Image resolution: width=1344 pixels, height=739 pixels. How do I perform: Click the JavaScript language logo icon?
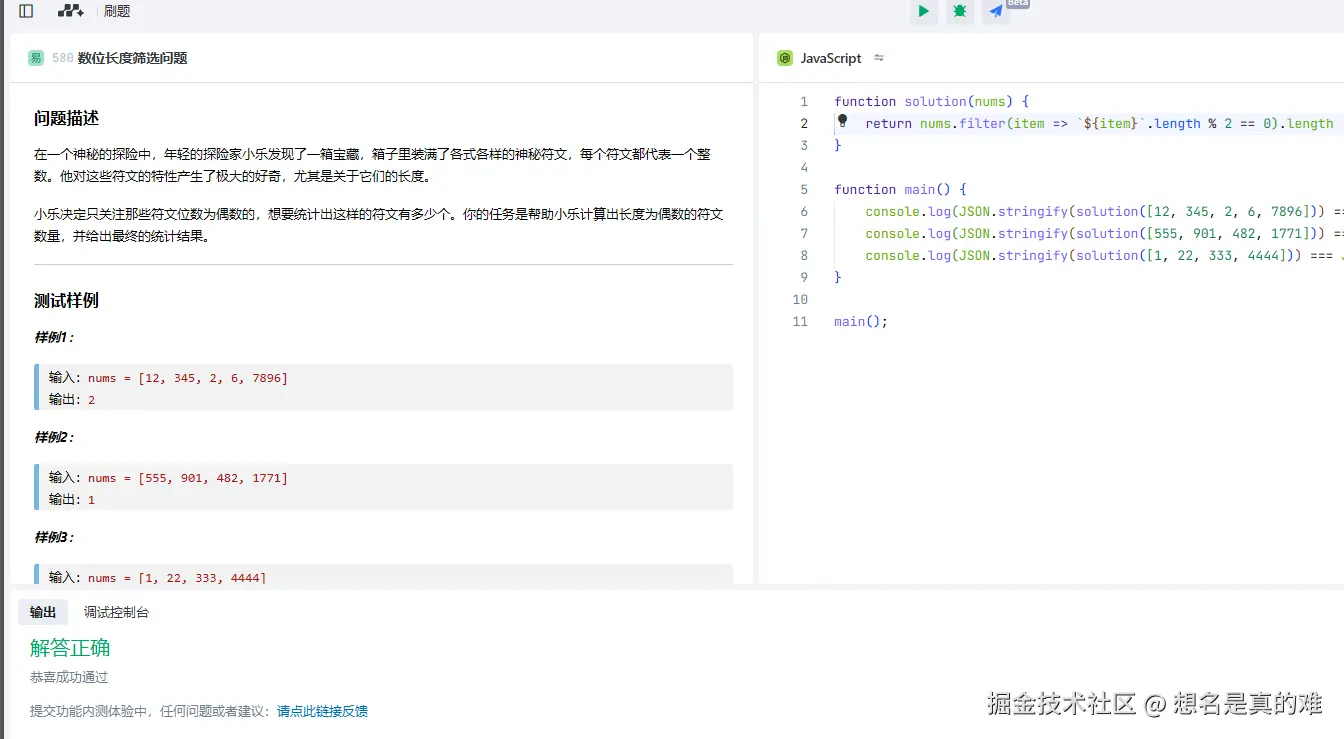[784, 58]
